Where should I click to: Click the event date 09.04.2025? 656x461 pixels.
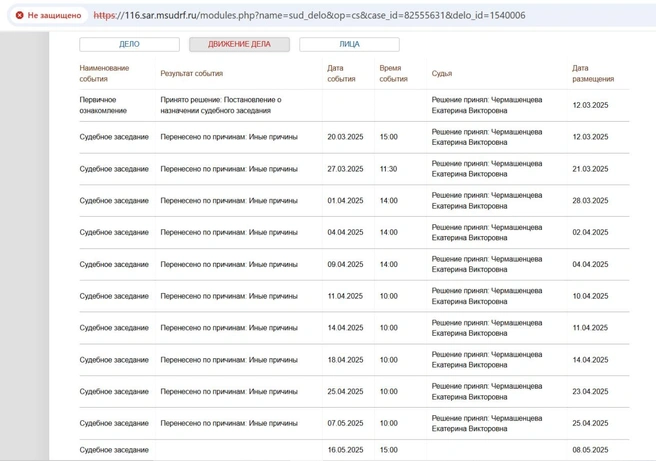point(345,264)
